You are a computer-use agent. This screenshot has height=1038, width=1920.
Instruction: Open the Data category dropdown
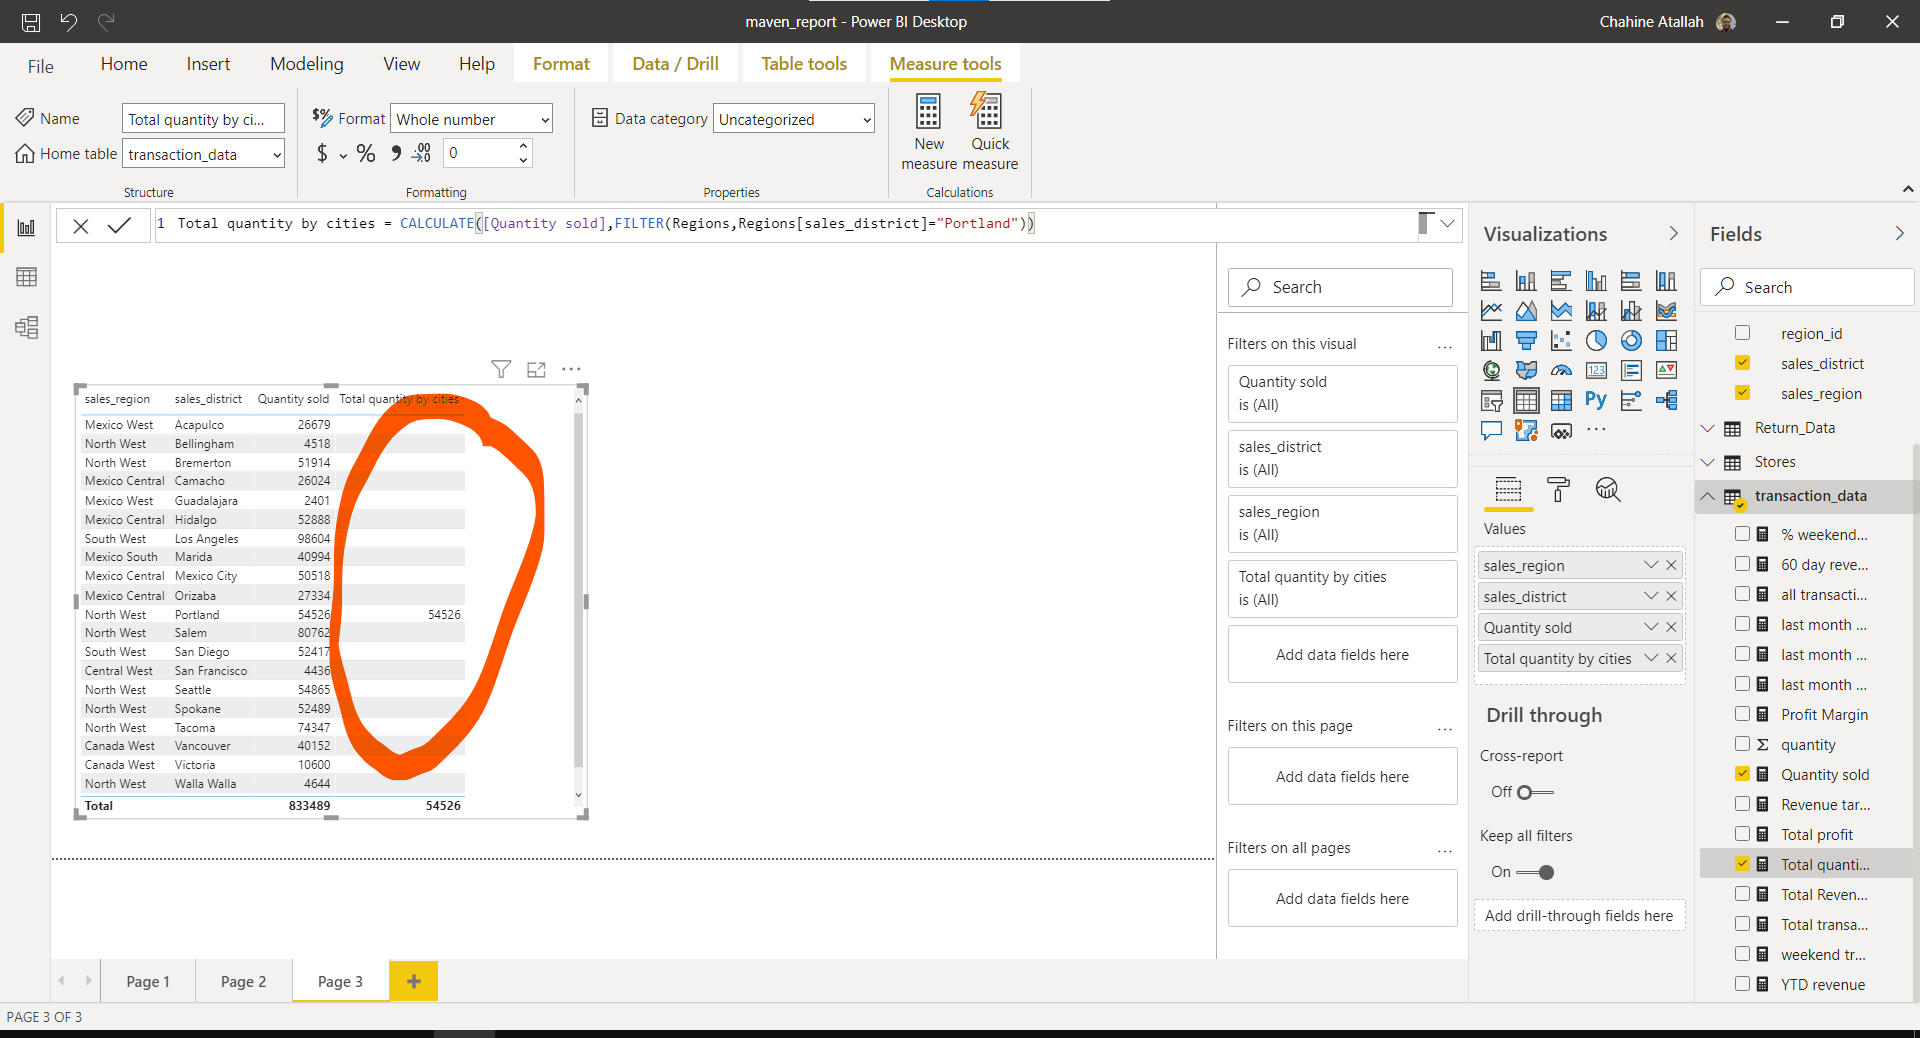tap(794, 119)
